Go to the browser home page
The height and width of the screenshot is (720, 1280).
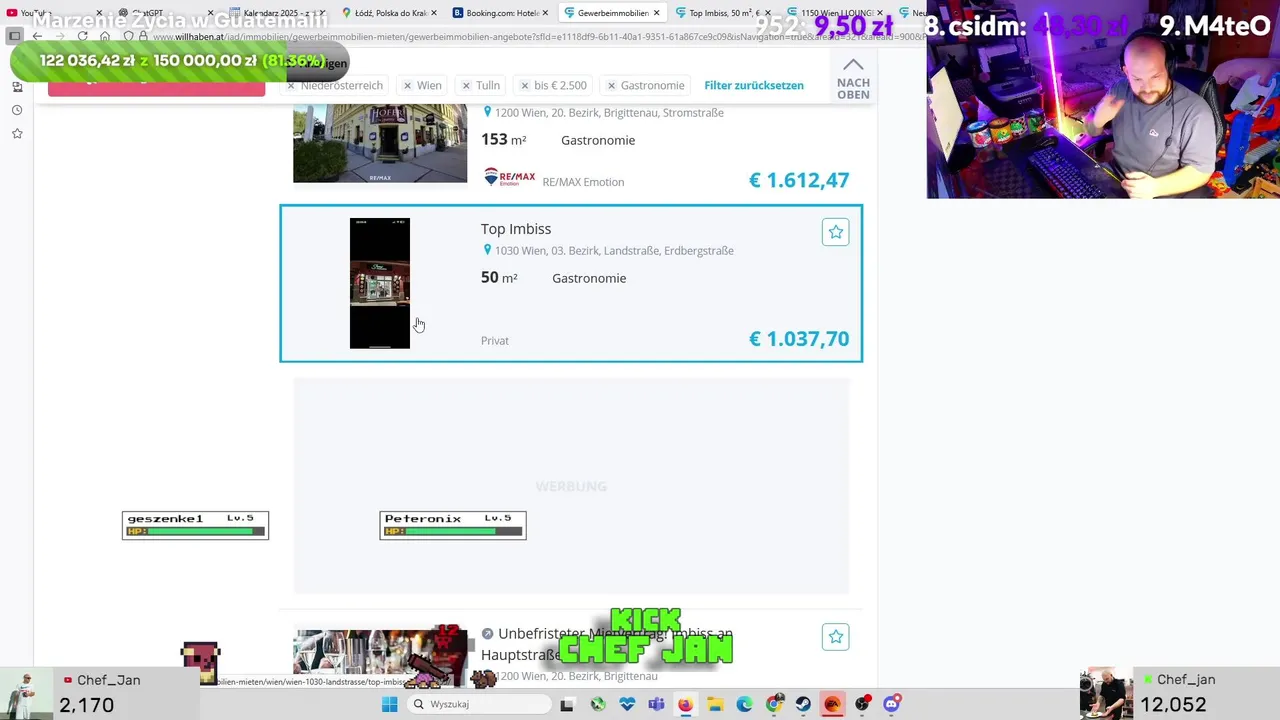click(105, 36)
